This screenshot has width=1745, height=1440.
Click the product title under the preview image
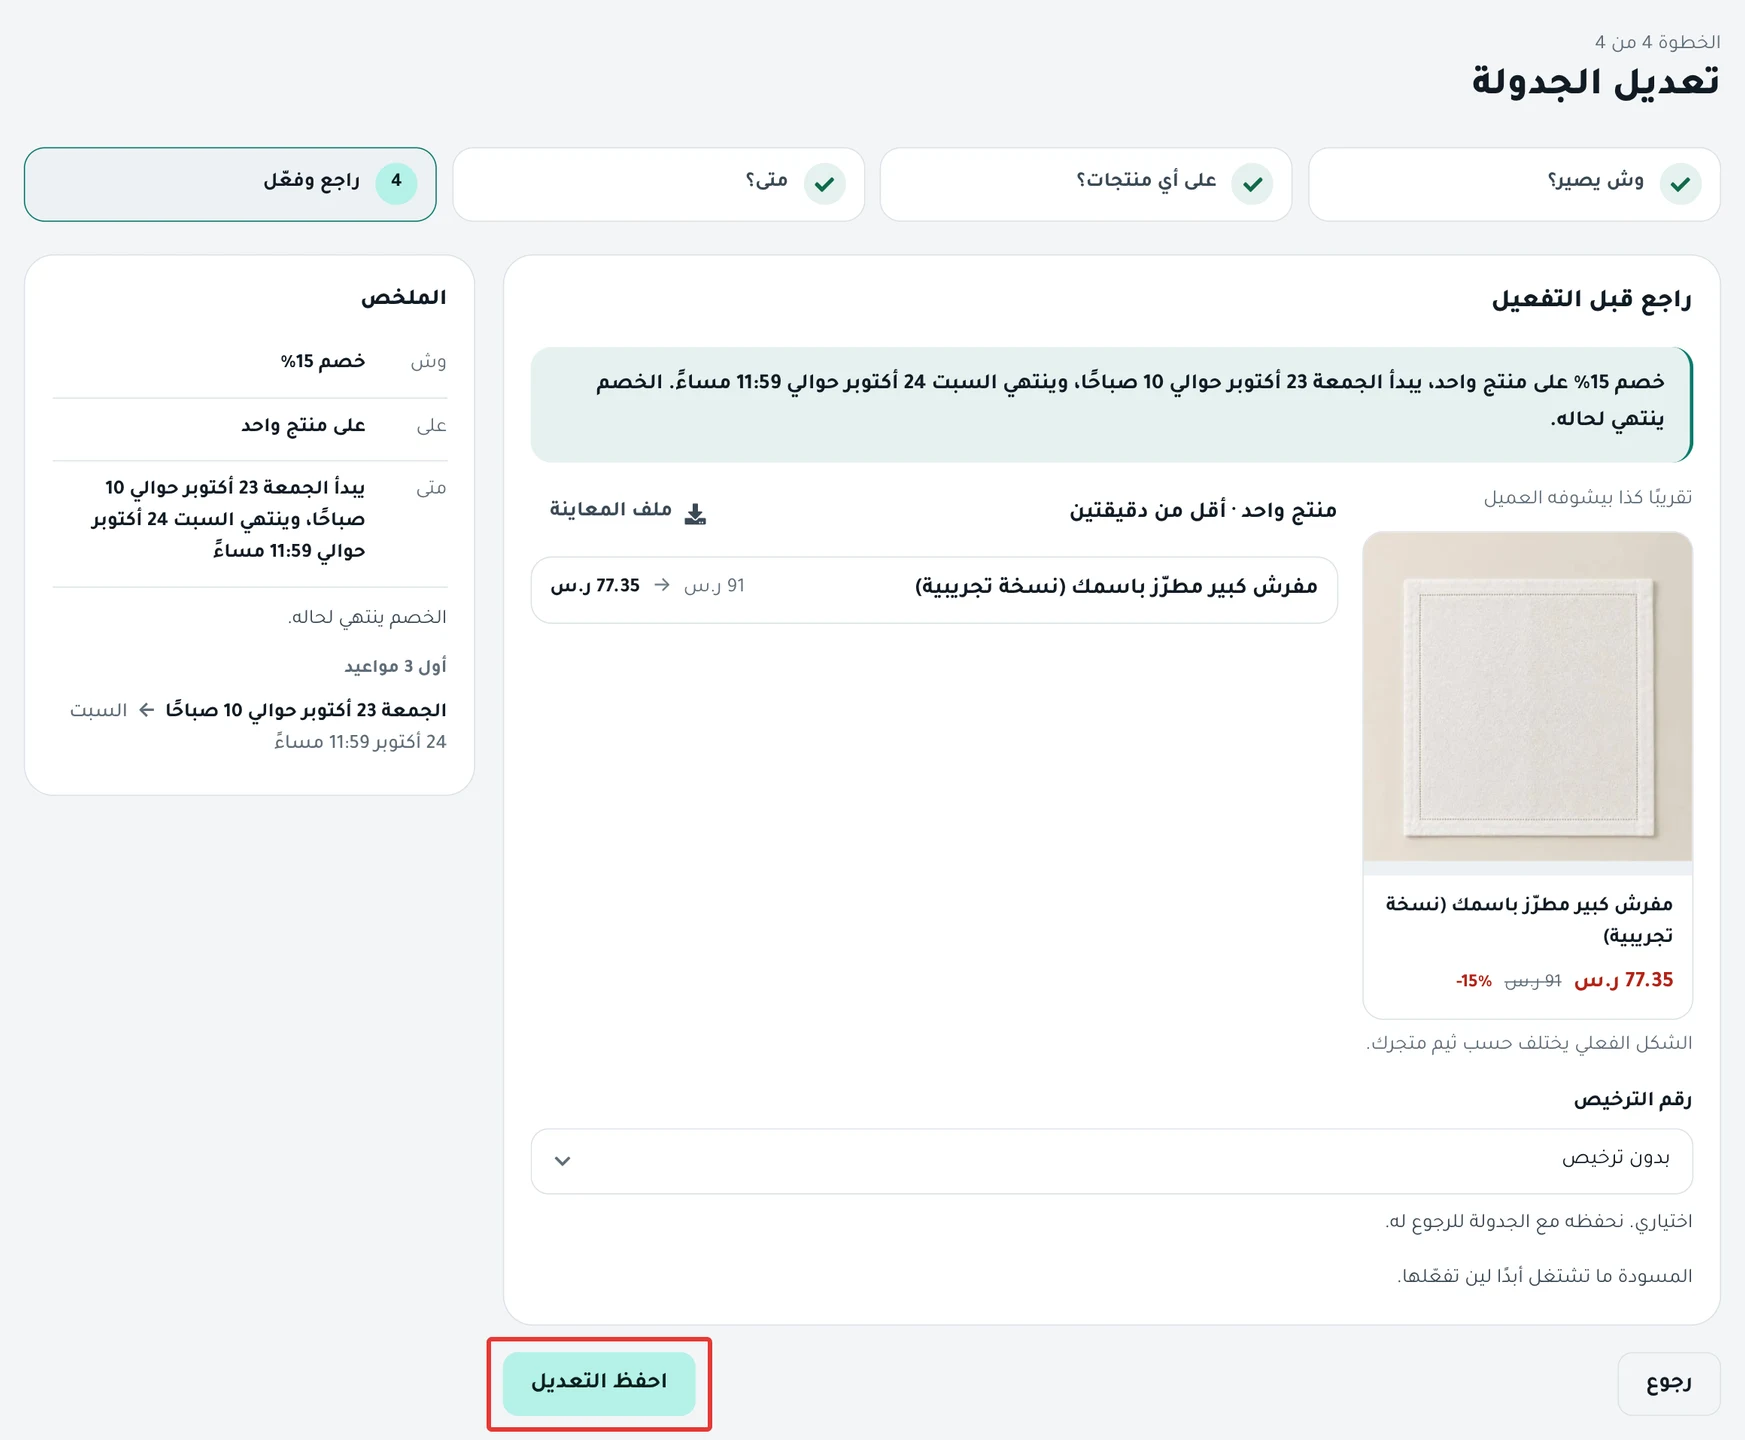click(x=1528, y=919)
